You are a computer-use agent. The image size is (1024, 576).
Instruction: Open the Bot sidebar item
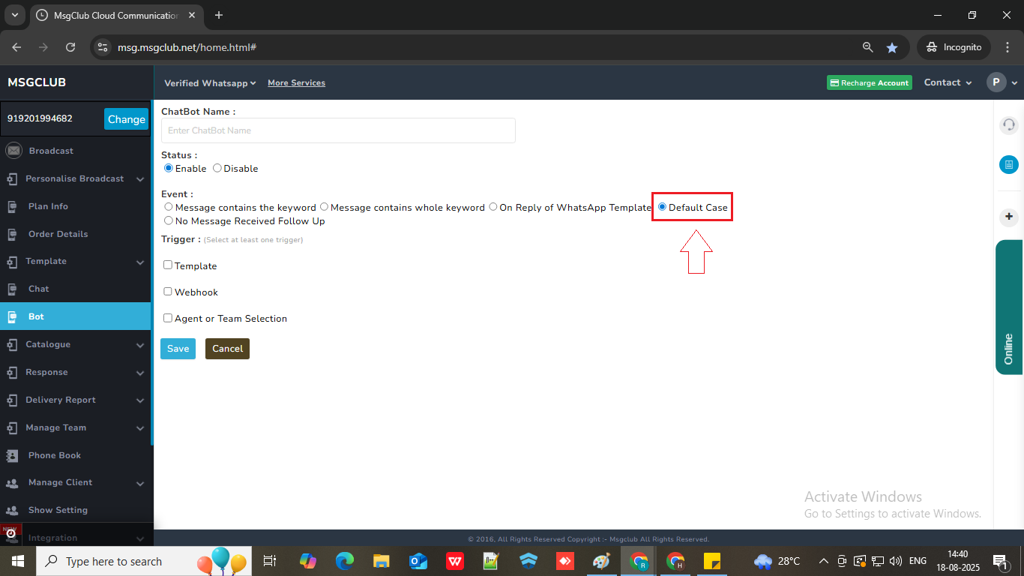tap(76, 317)
